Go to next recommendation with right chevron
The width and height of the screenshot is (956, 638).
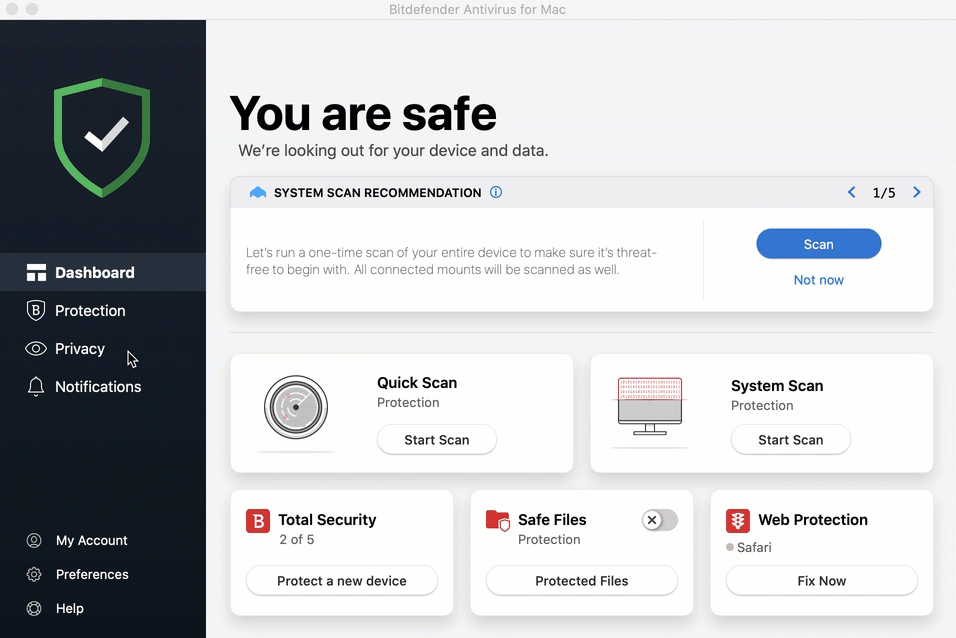point(916,193)
